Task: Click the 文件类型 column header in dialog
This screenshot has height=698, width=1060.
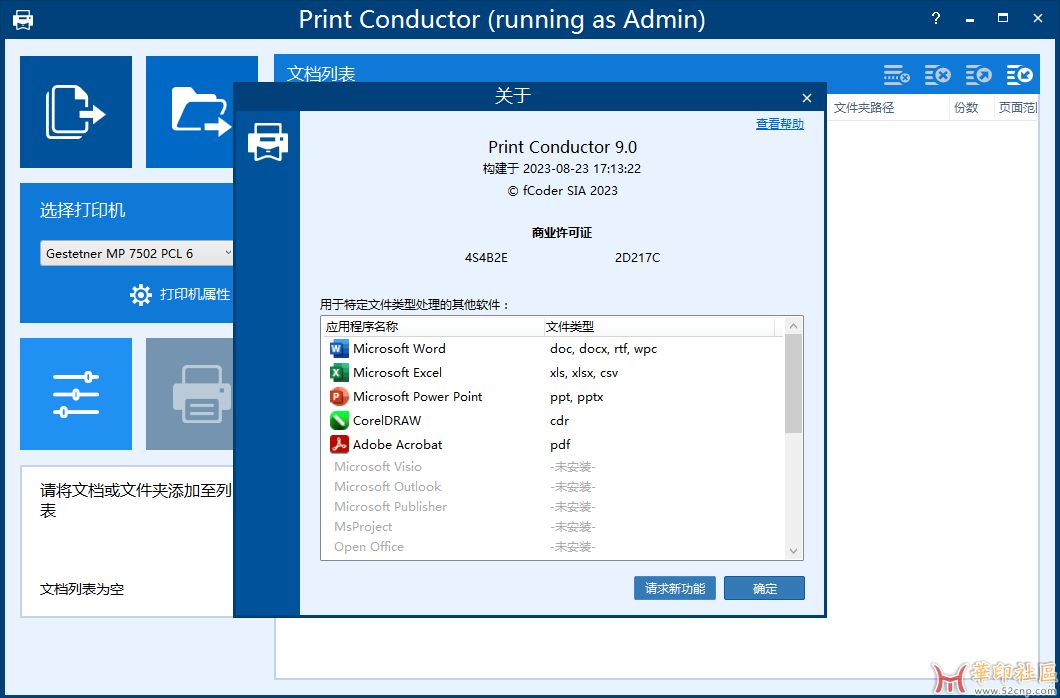Action: point(569,327)
